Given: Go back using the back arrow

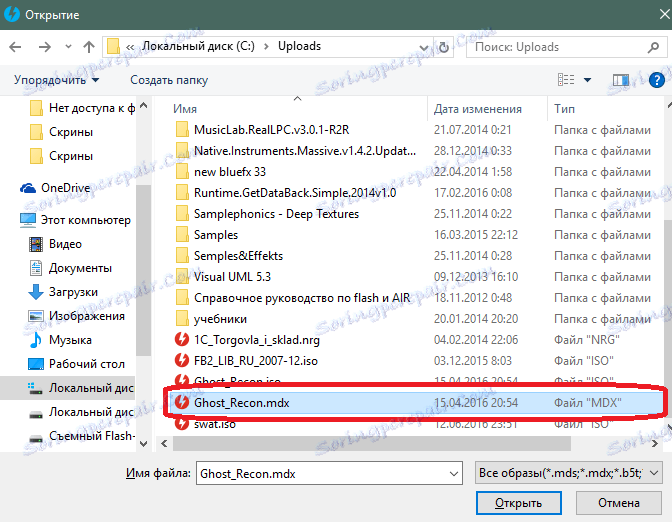Looking at the screenshot, I should 15,47.
